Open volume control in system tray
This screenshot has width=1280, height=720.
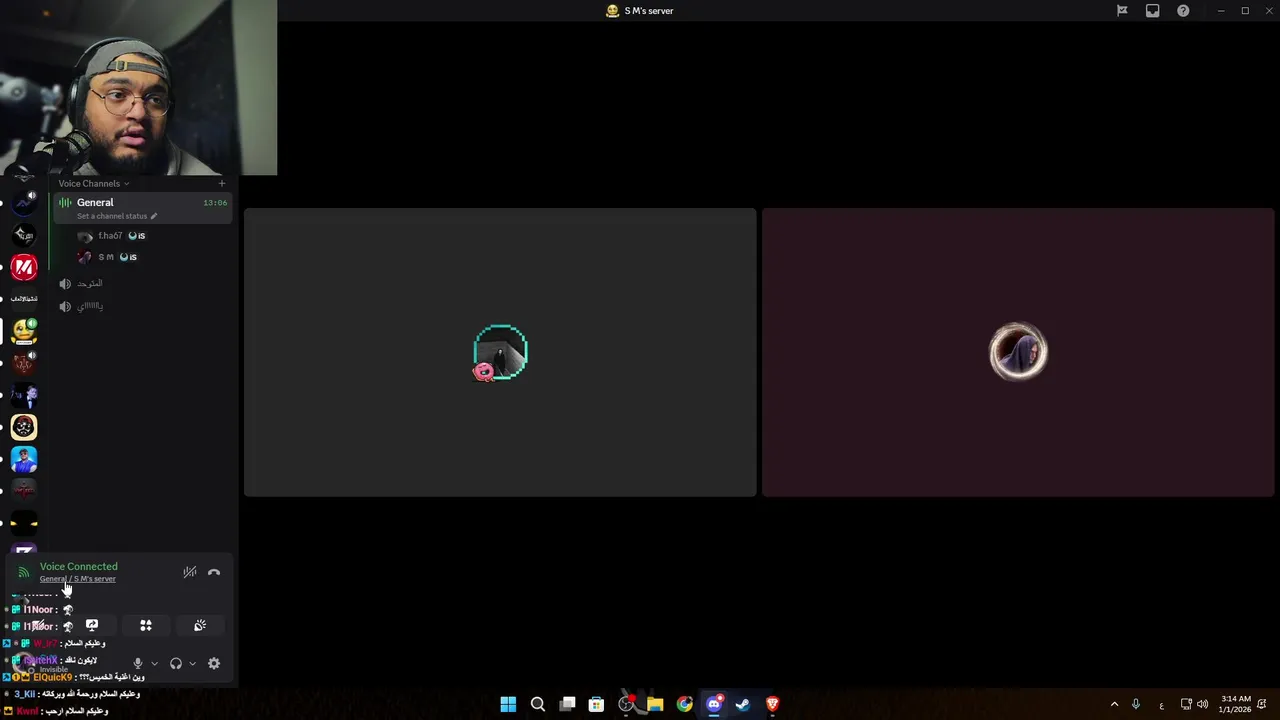pos(1202,704)
